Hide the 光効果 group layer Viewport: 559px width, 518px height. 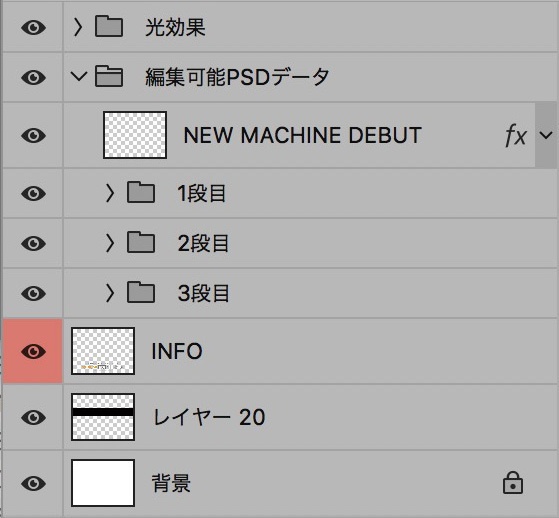coord(33,28)
